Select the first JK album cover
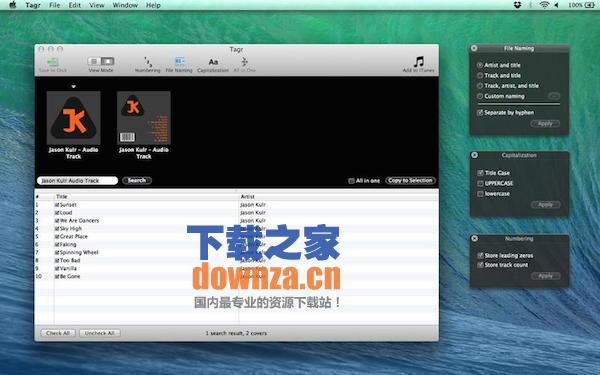This screenshot has width=600, height=375. pos(73,118)
